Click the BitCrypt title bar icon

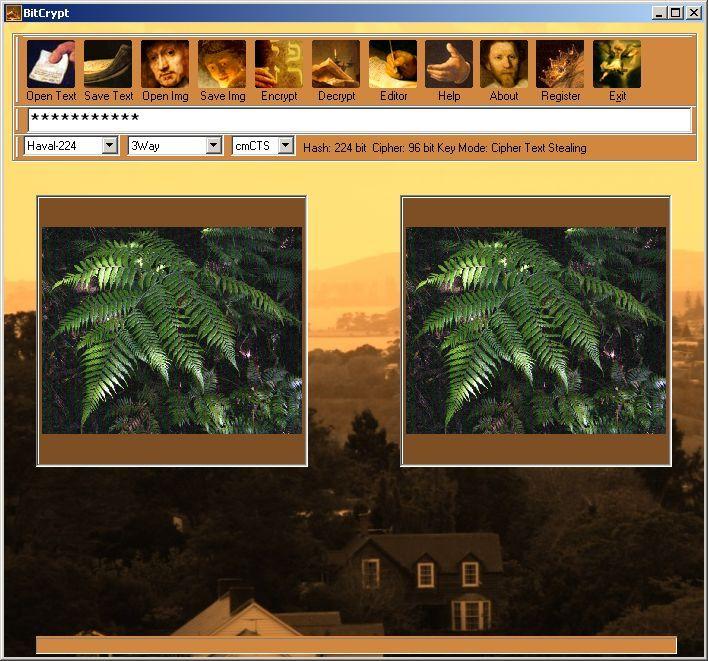13,12
